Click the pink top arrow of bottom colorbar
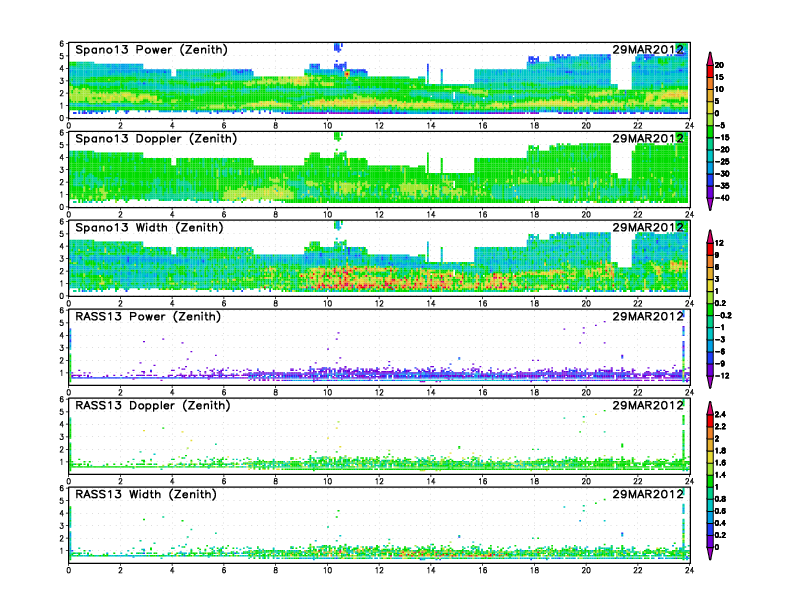 pyautogui.click(x=710, y=408)
